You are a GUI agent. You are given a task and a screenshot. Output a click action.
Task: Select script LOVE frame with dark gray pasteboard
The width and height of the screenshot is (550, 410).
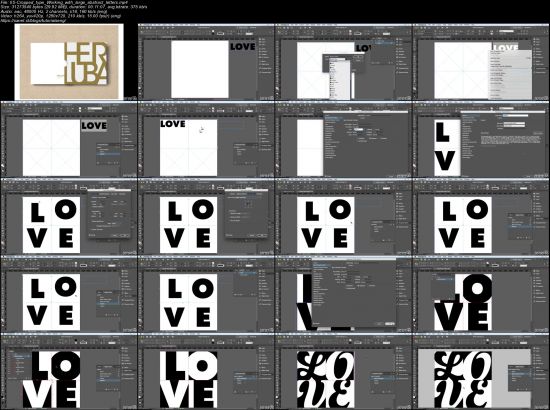343,371
